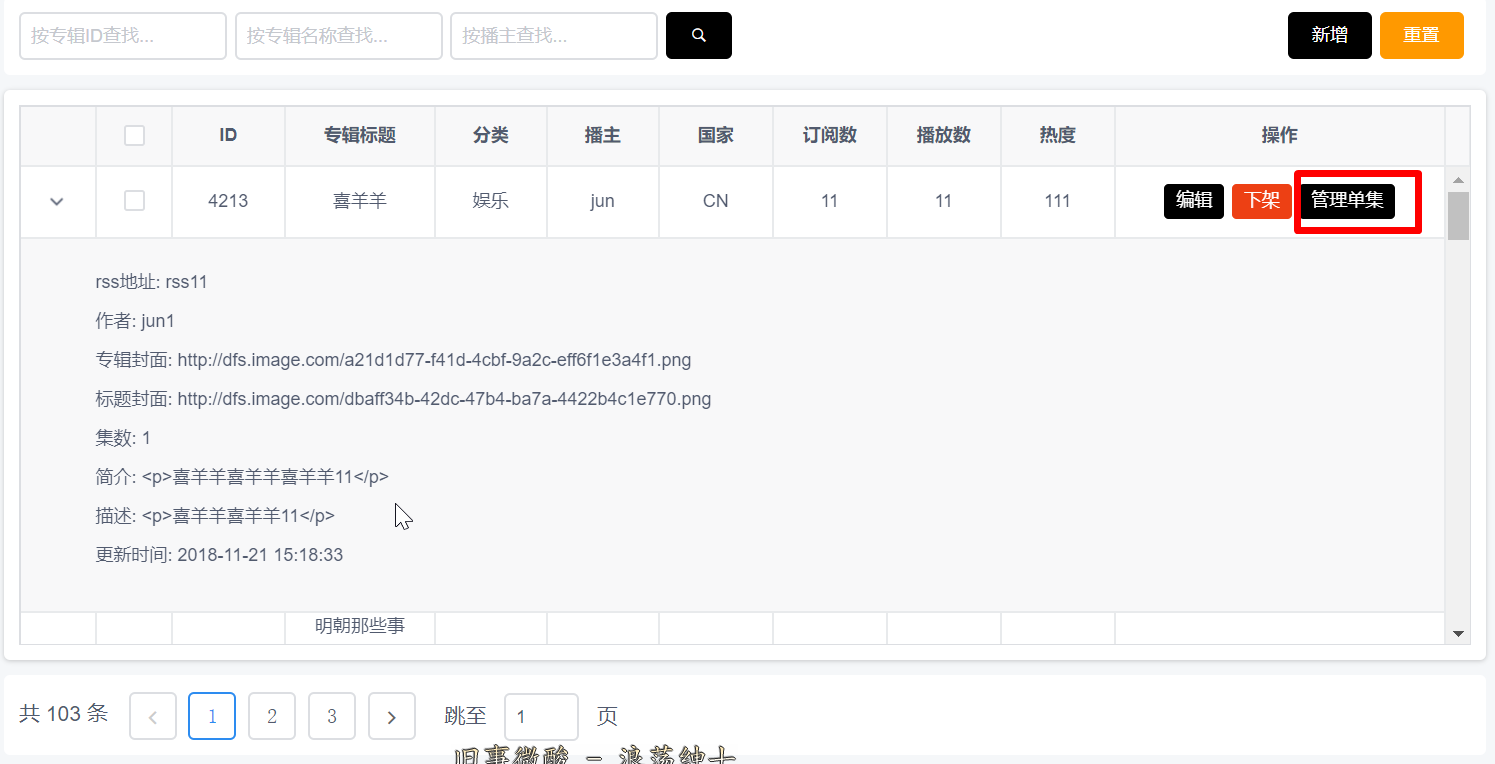The image size is (1495, 764).
Task: Click the 订阅数 column header
Action: coord(829,136)
